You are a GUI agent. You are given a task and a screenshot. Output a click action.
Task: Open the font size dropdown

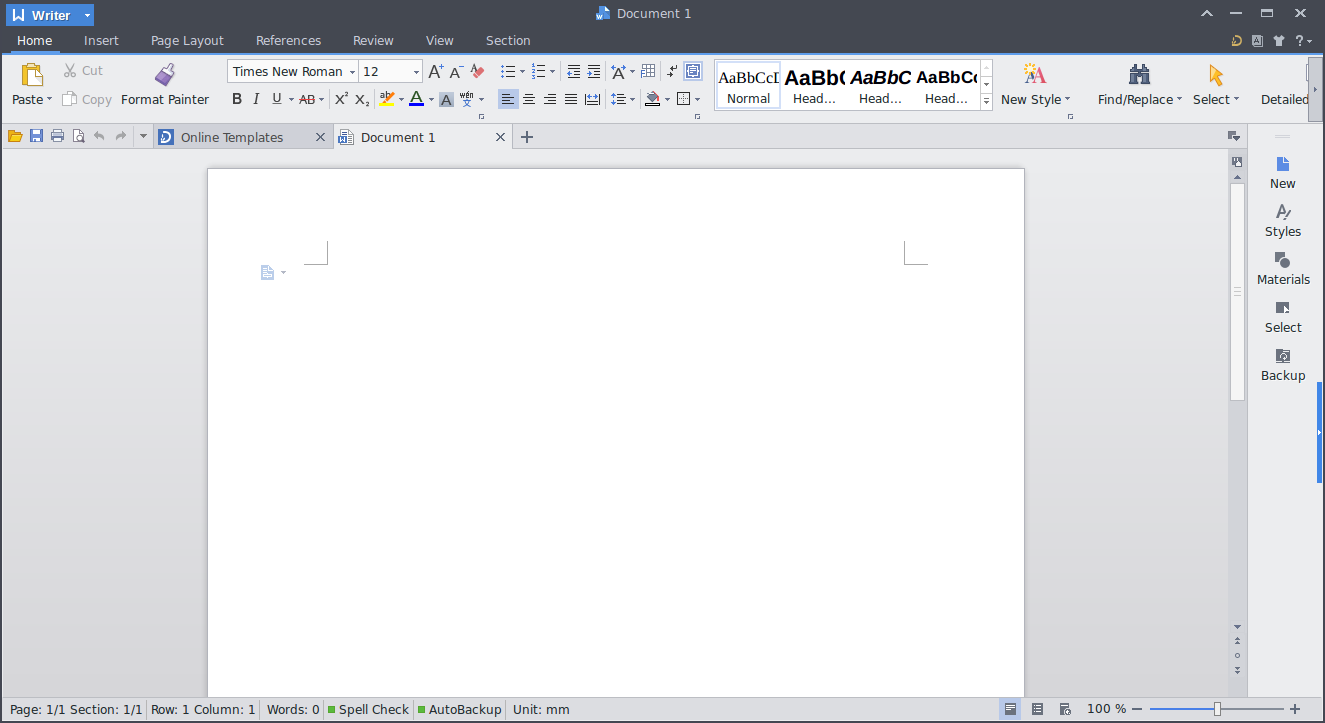pos(417,72)
